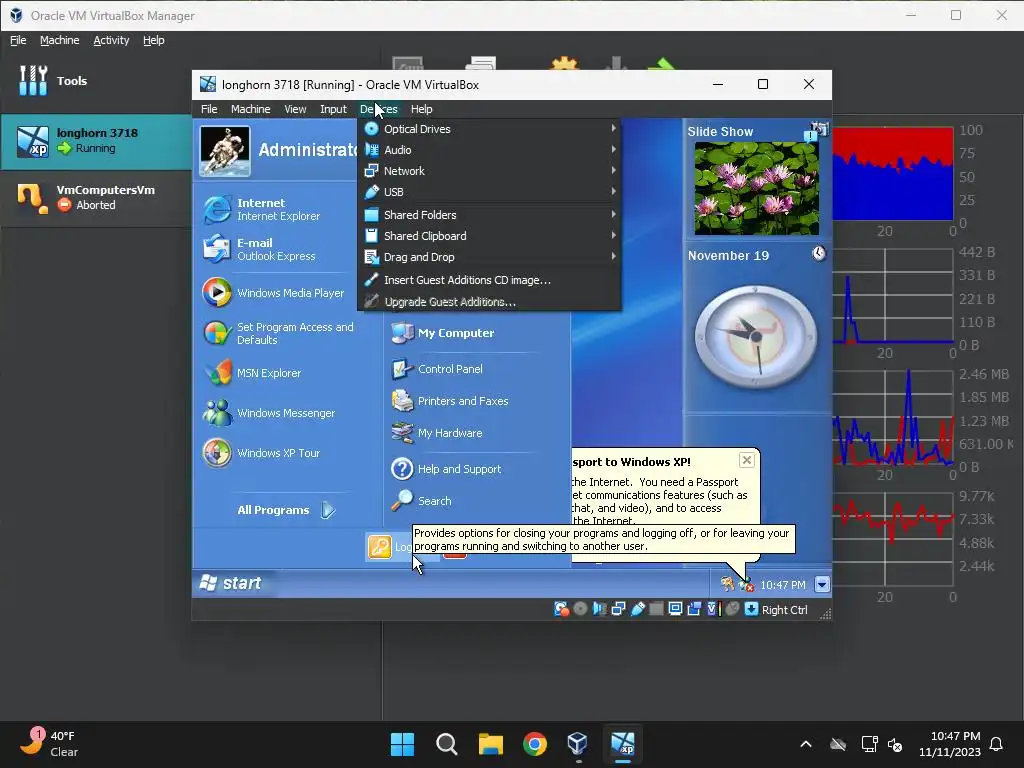This screenshot has width=1024, height=768.
Task: Click VirtualBox Manager cube taskbar icon
Action: pyautogui.click(x=579, y=744)
